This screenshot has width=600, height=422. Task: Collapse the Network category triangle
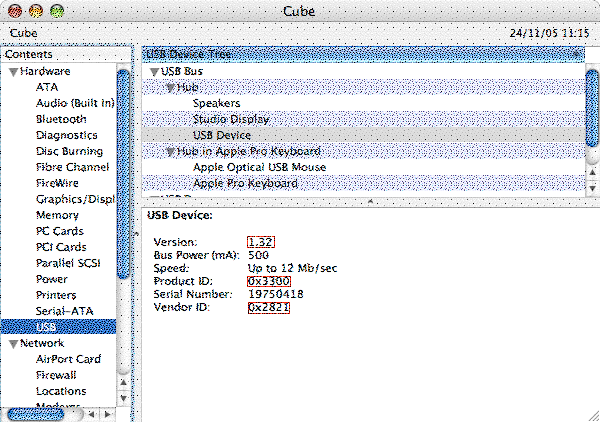click(13, 344)
